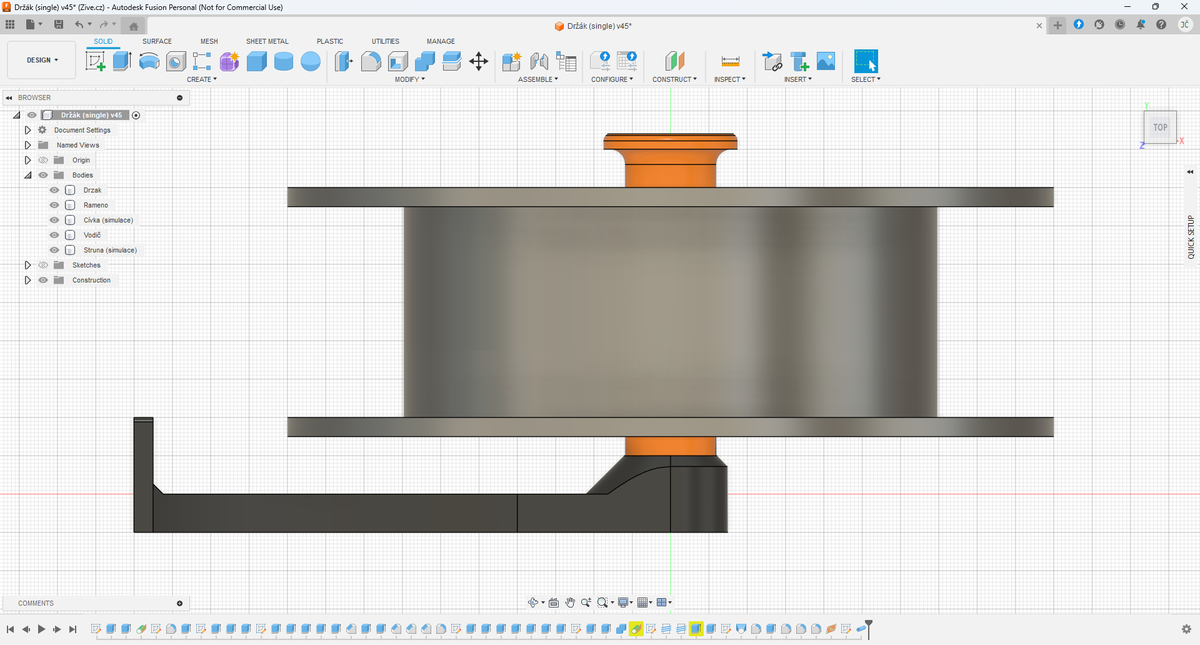Select the Fillet tool
1200x645 pixels.
click(x=370, y=61)
